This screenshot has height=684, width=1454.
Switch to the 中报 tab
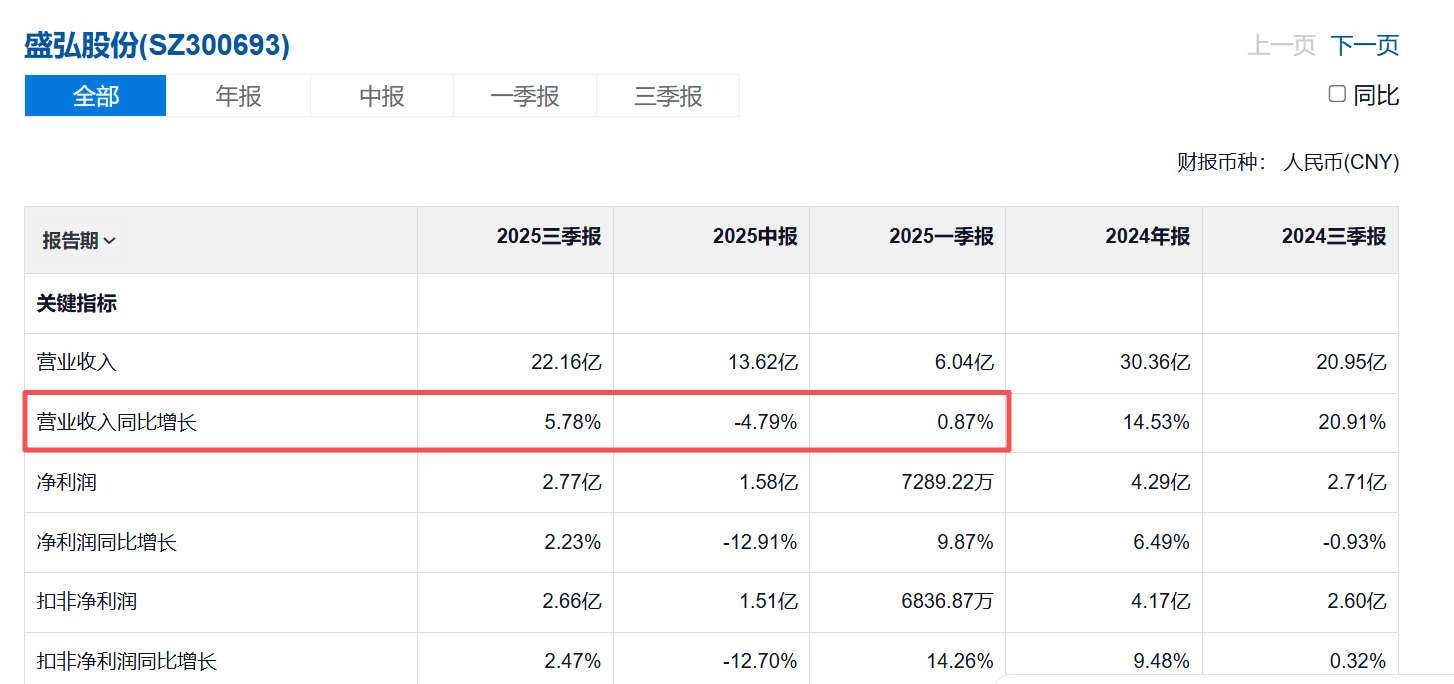(382, 96)
